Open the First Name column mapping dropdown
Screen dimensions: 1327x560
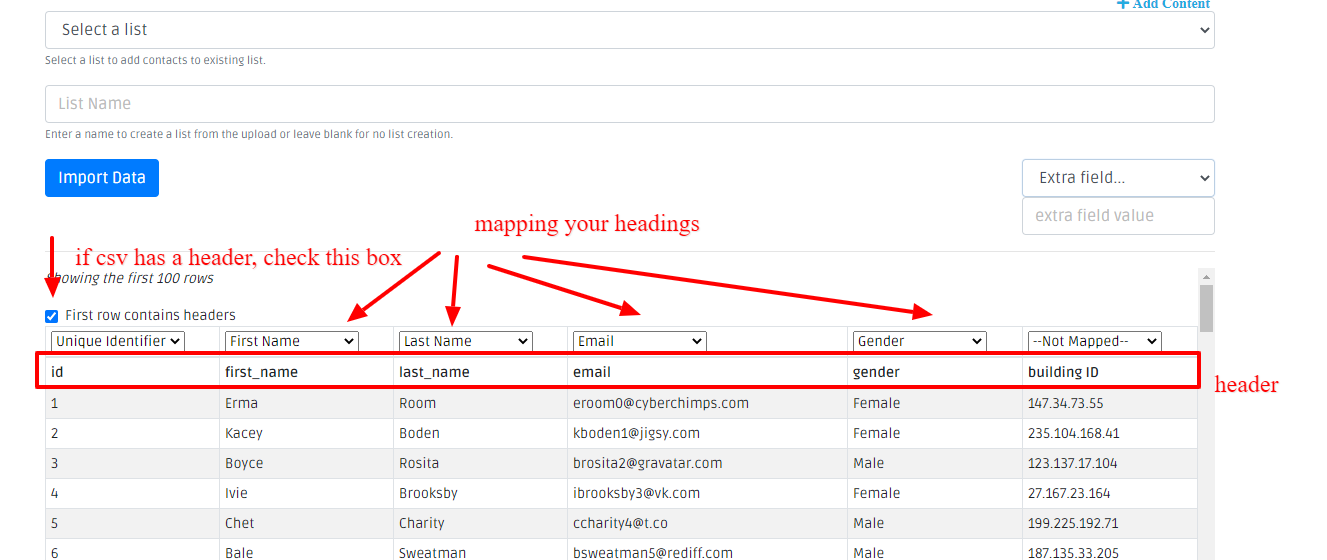pyautogui.click(x=292, y=341)
